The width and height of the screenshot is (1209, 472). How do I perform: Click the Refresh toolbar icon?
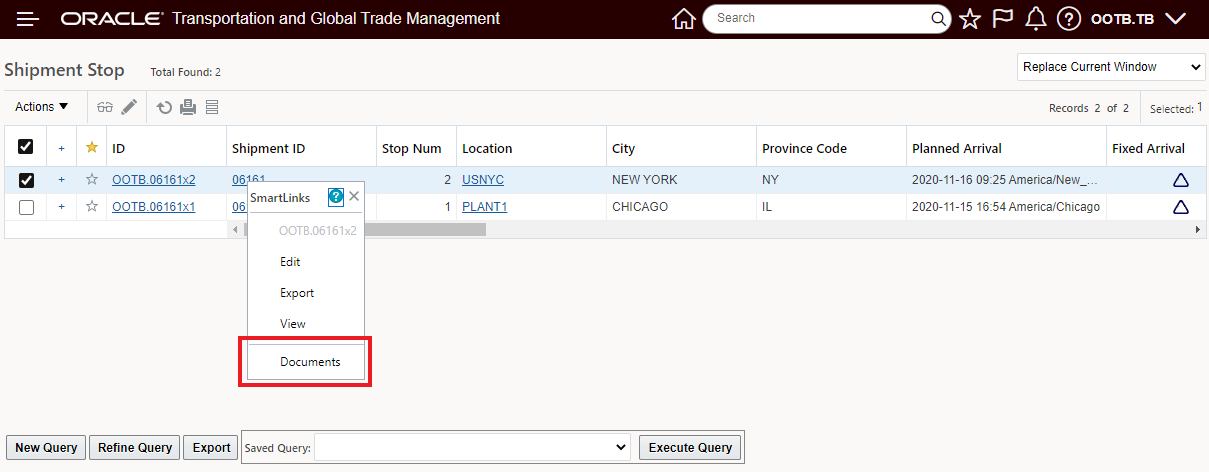click(165, 107)
